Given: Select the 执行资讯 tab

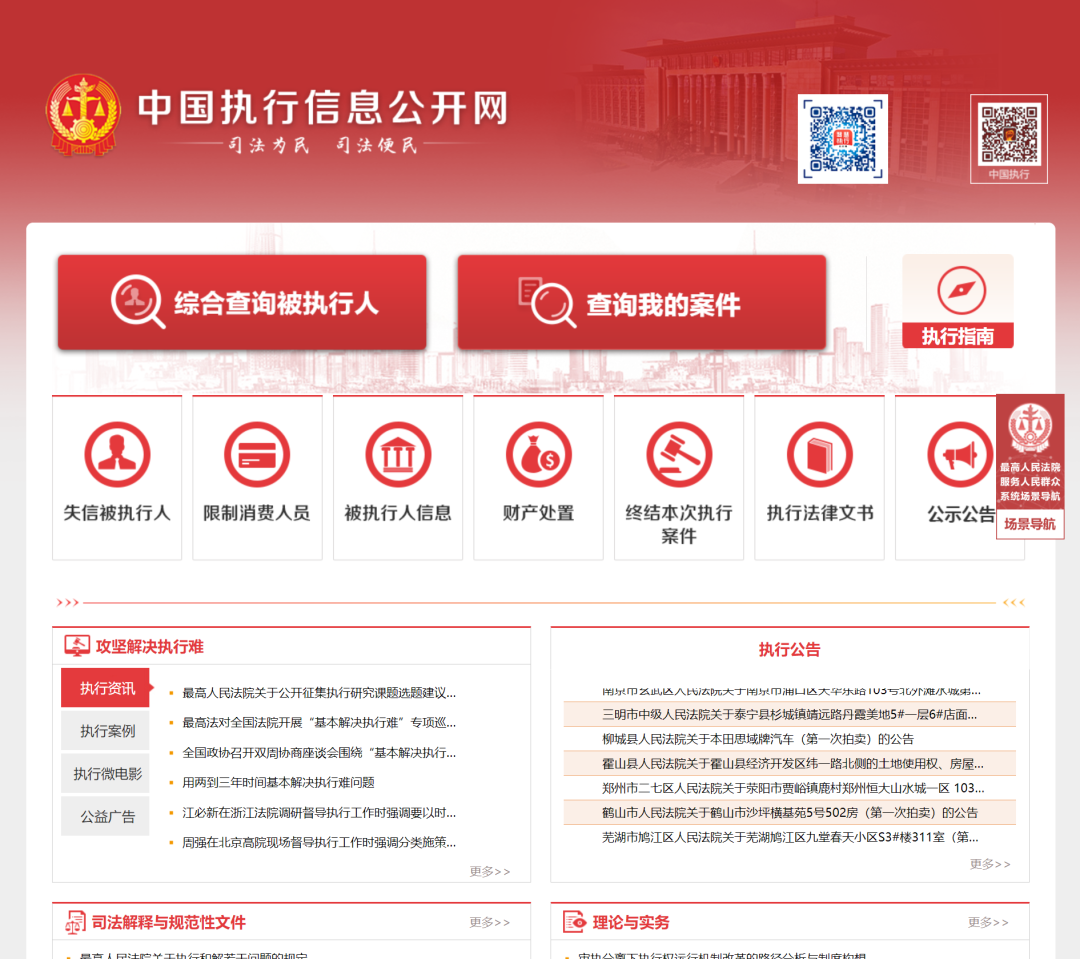Looking at the screenshot, I should [x=105, y=688].
